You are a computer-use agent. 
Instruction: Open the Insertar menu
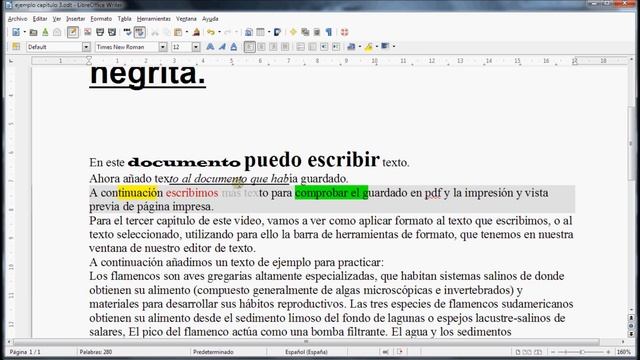point(76,19)
